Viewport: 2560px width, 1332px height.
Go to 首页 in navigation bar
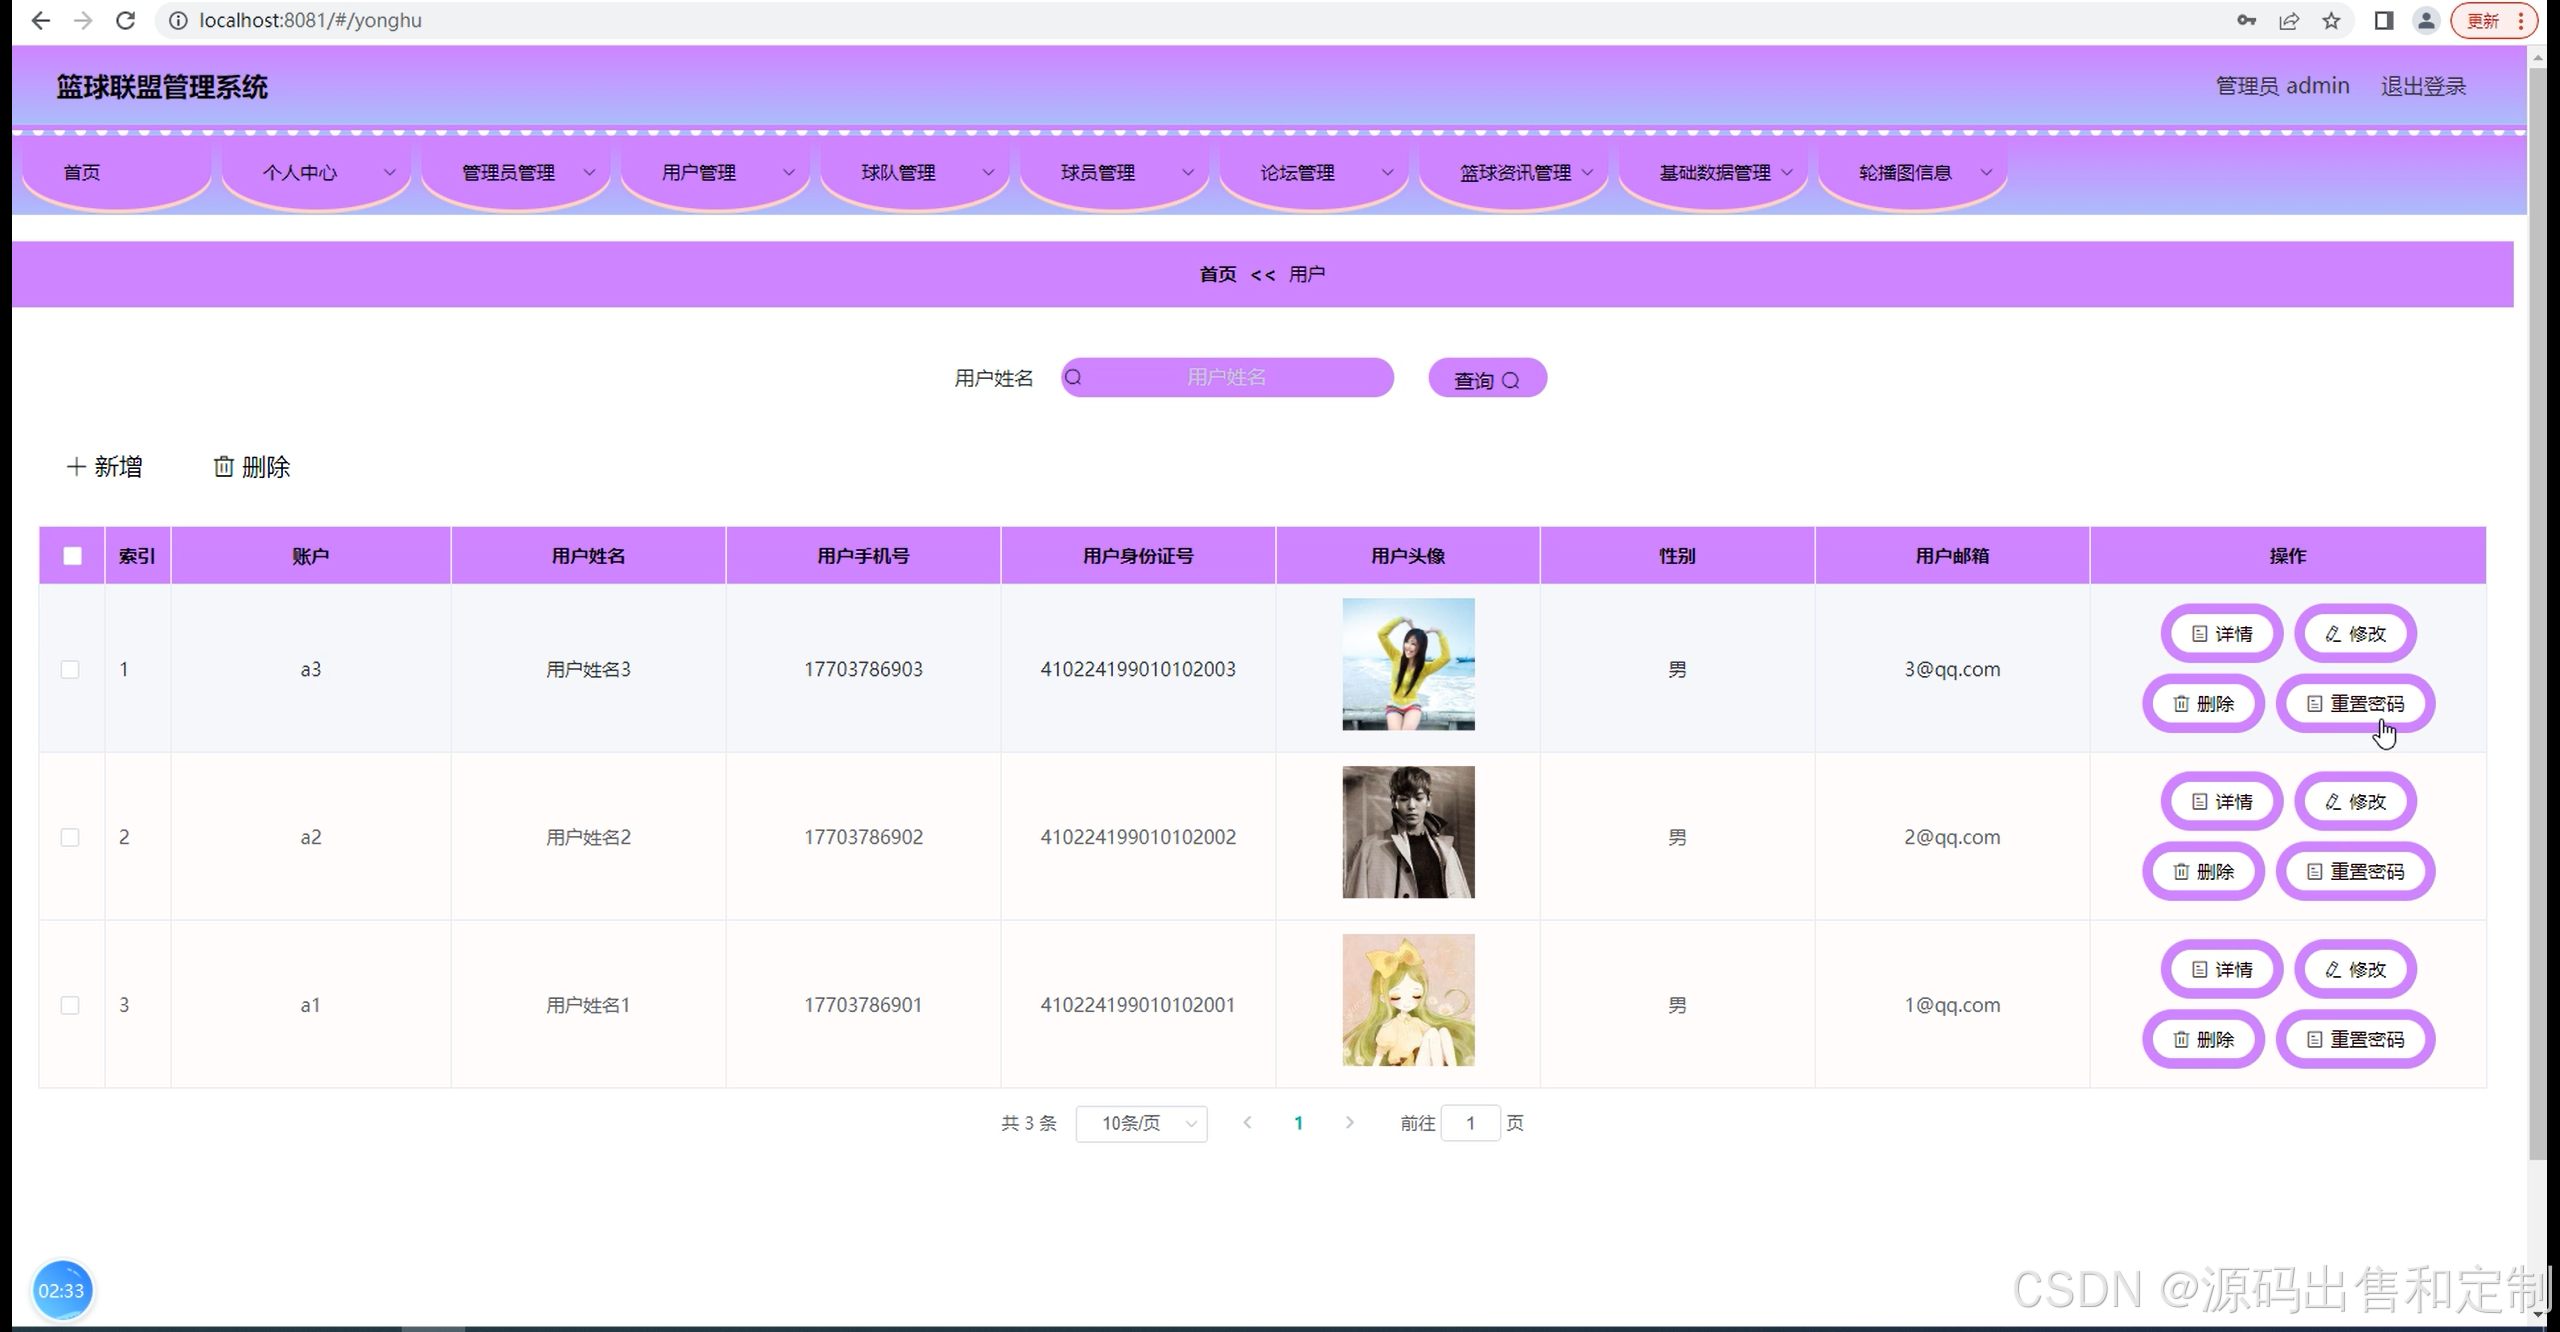[x=82, y=173]
